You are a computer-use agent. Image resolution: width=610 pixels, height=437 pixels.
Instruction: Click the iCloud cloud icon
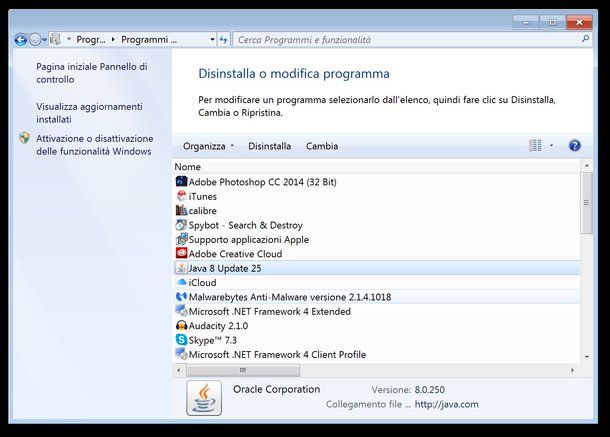tap(181, 282)
